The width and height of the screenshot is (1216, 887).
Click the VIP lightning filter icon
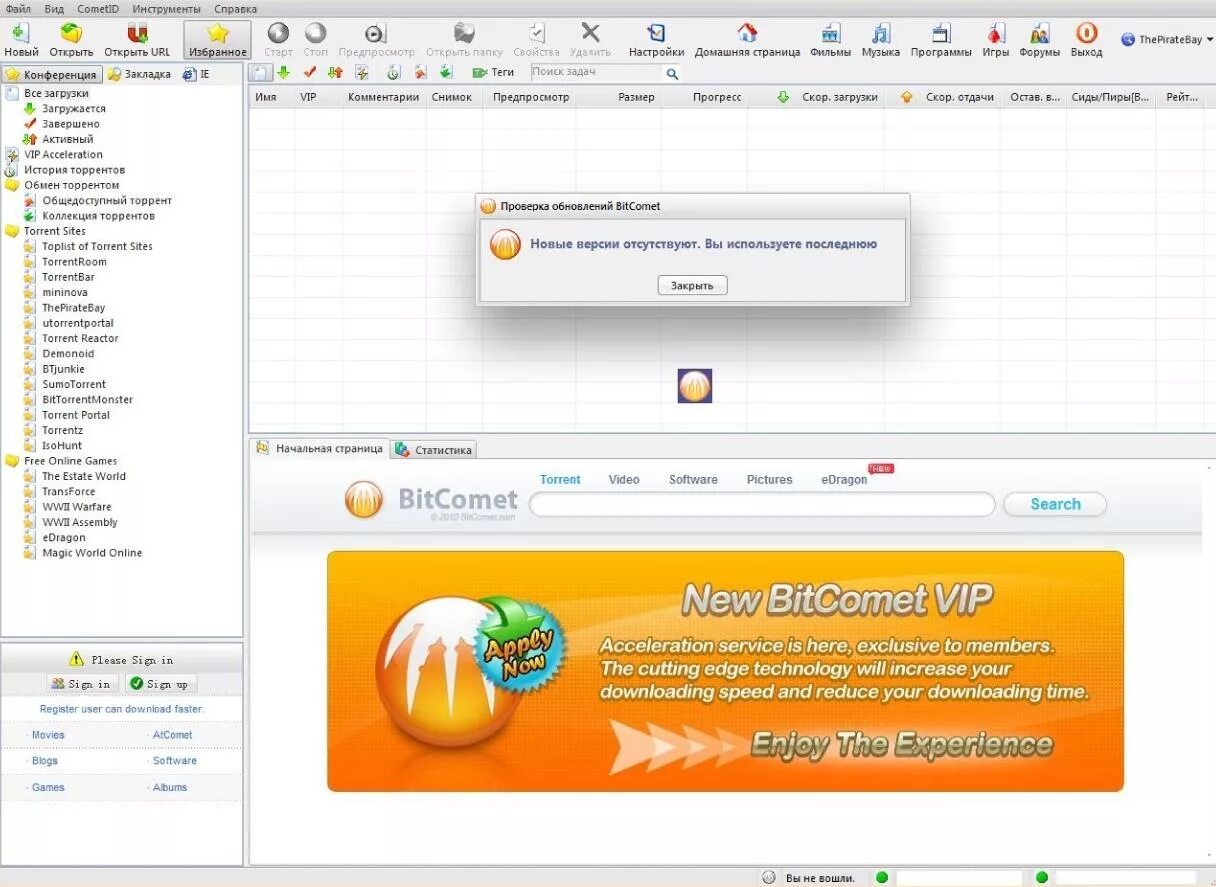tap(362, 72)
